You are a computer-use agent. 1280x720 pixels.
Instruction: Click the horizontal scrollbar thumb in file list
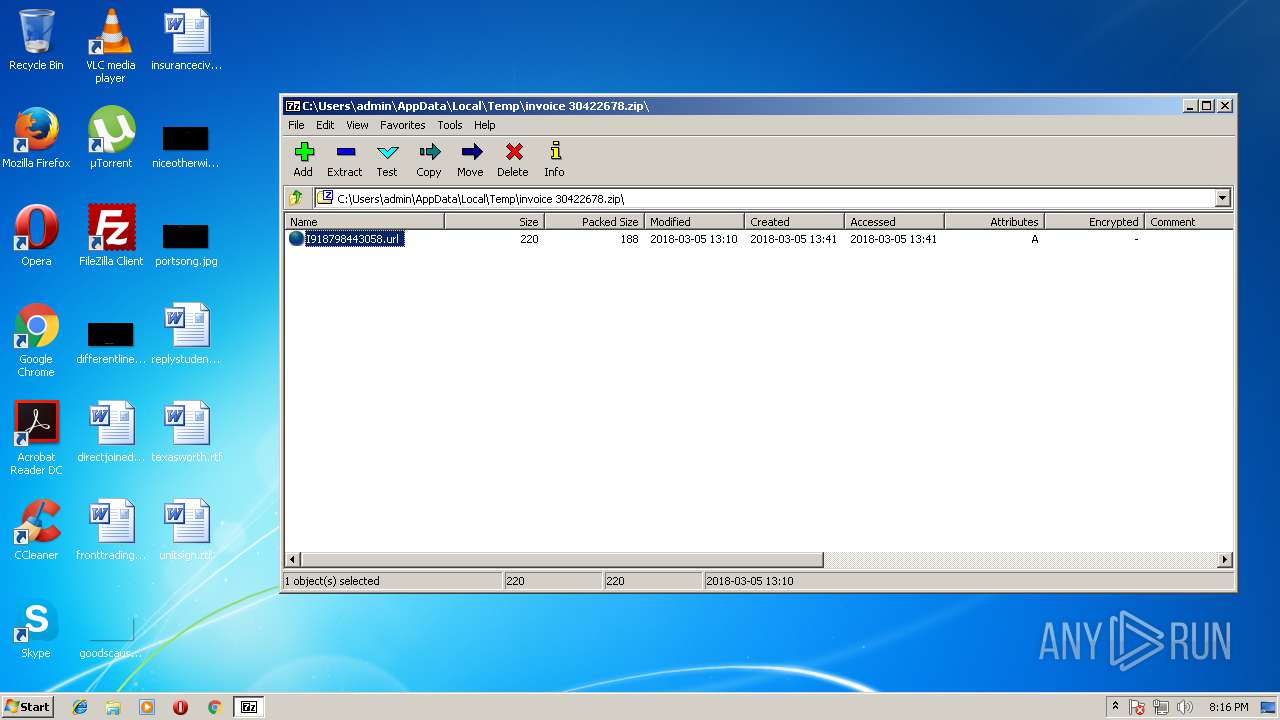pyautogui.click(x=561, y=560)
